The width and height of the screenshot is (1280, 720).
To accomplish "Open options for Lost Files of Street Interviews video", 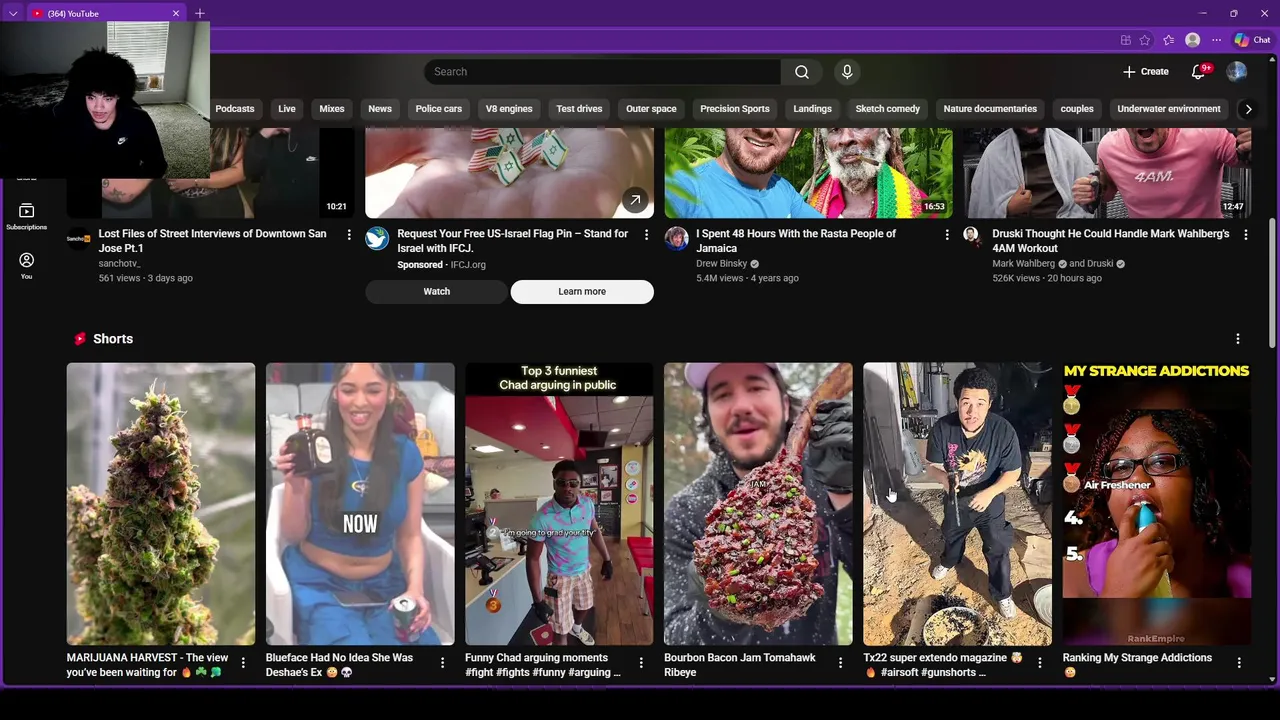I will pyautogui.click(x=349, y=234).
